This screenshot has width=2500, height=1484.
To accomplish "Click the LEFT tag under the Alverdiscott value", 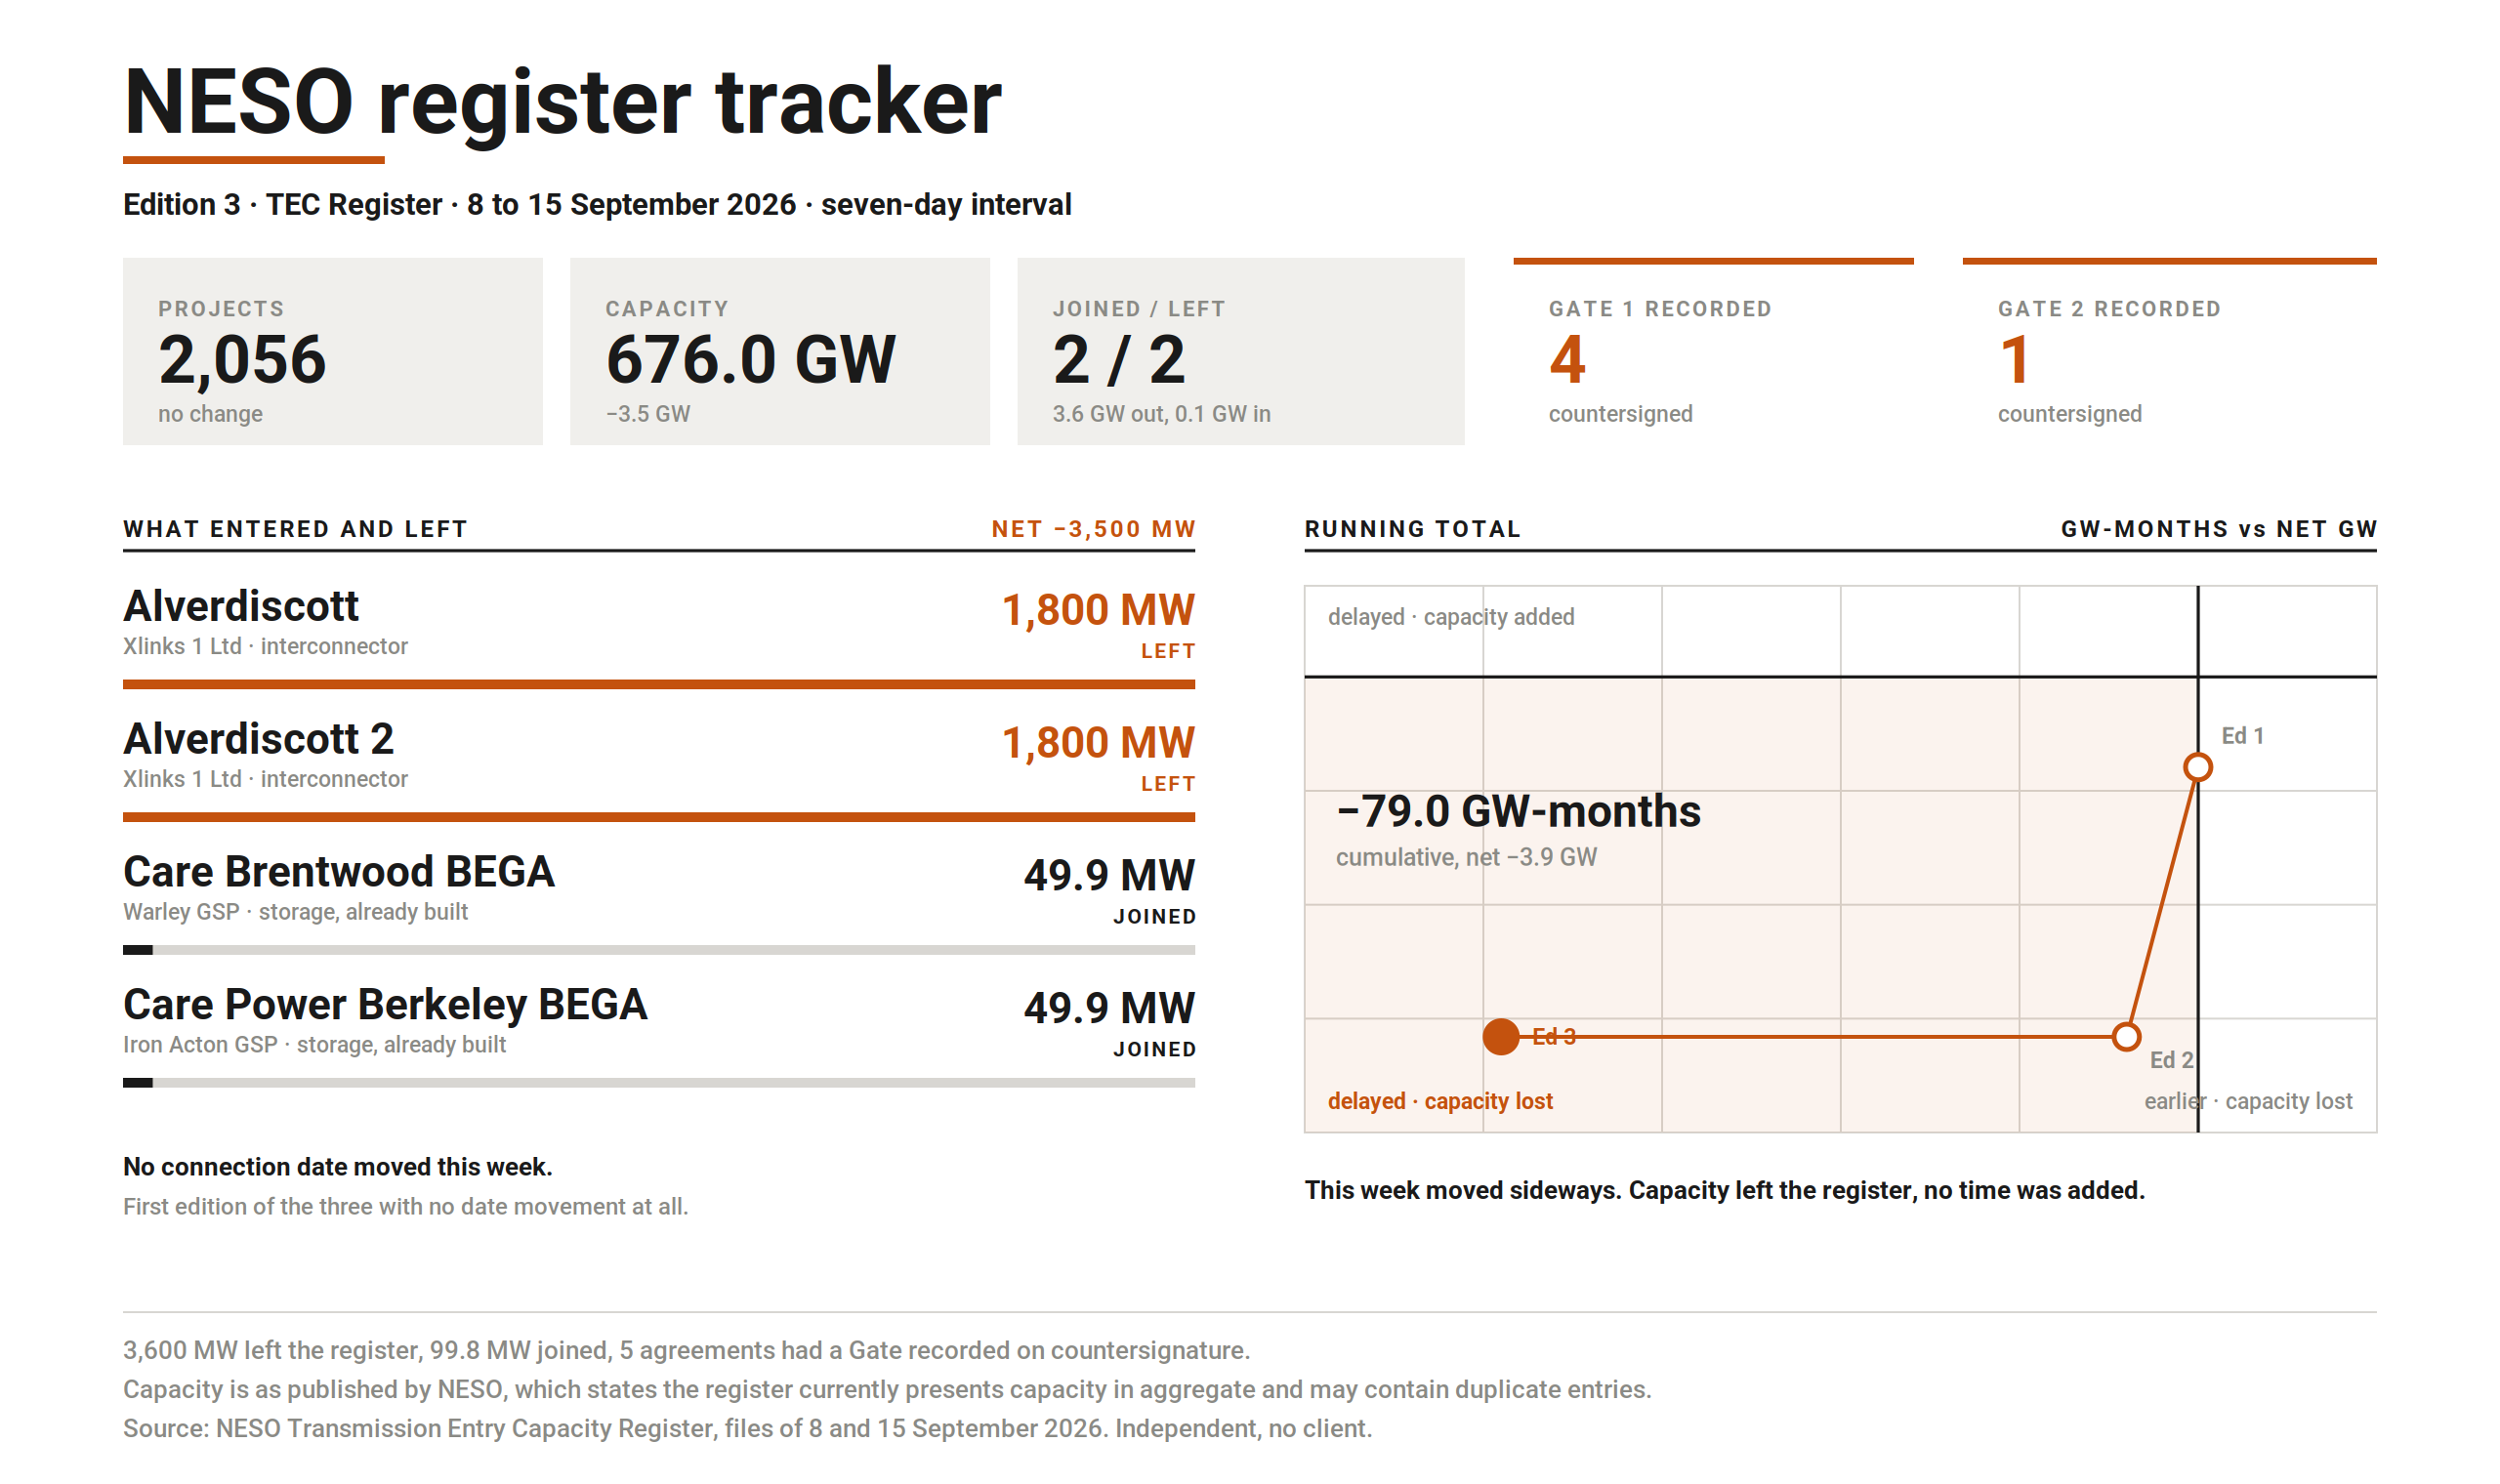I will pos(1168,651).
